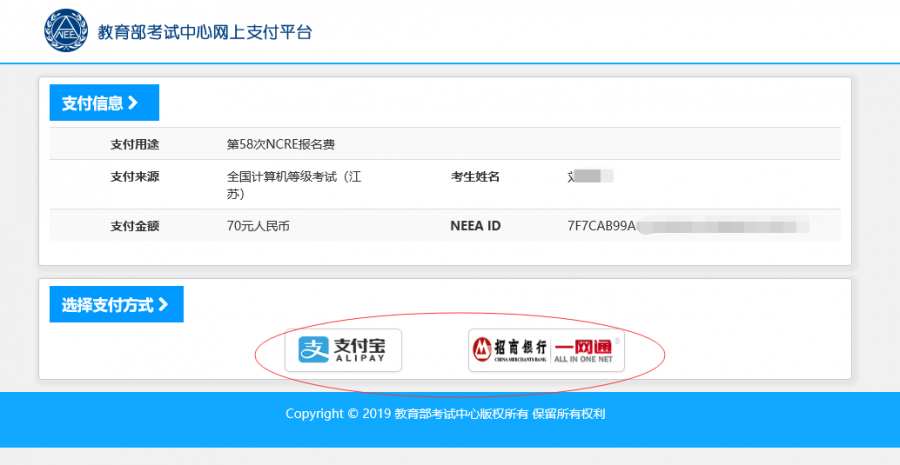This screenshot has width=900, height=465.
Task: Click the arrow beside 选择支付方式
Action: (x=163, y=305)
